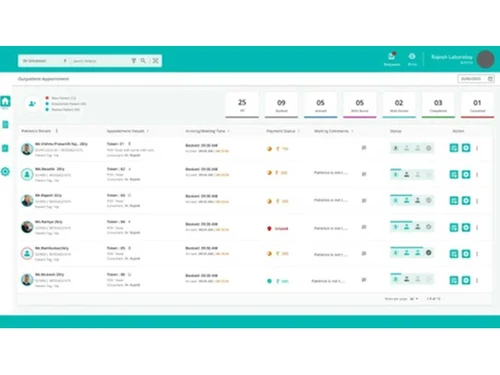Select the 25 All summary tab
Viewport: 500px width, 375px height.
point(242,105)
